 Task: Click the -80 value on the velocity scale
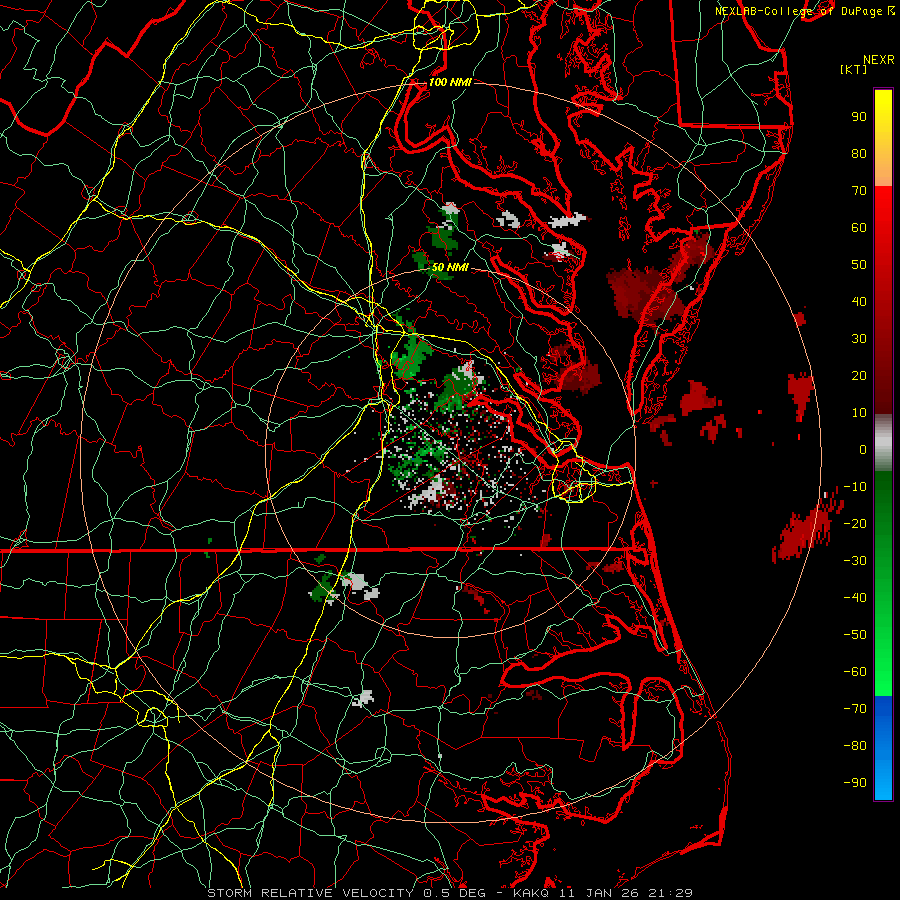coord(855,746)
